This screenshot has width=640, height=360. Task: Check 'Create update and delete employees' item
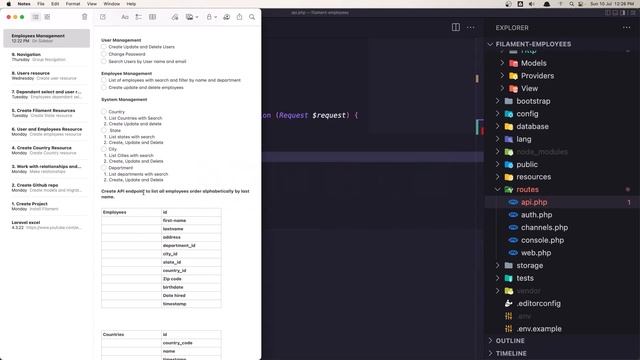(104, 87)
